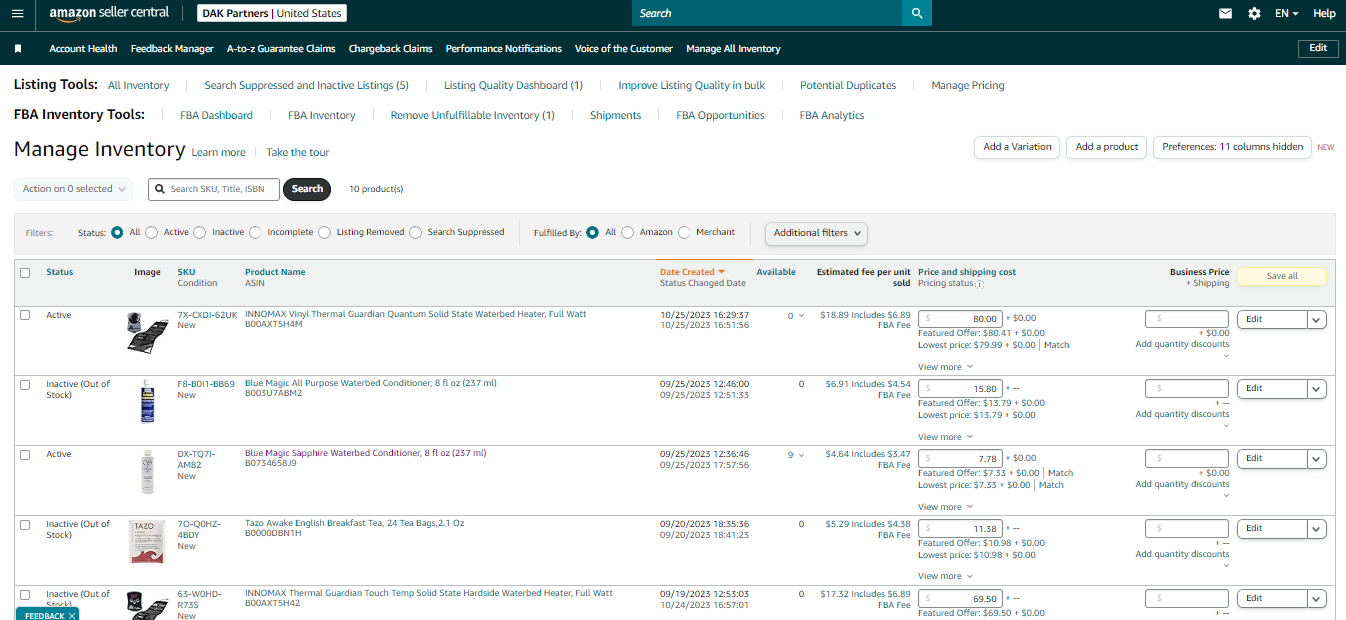Screen dimensions: 1346x620
Task: Open Blue Magic Sapphire Conditioner thumbnail
Action: [148, 471]
